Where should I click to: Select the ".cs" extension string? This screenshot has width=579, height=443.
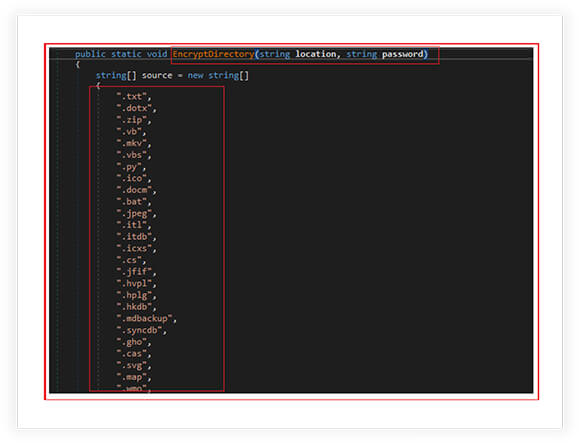point(130,260)
